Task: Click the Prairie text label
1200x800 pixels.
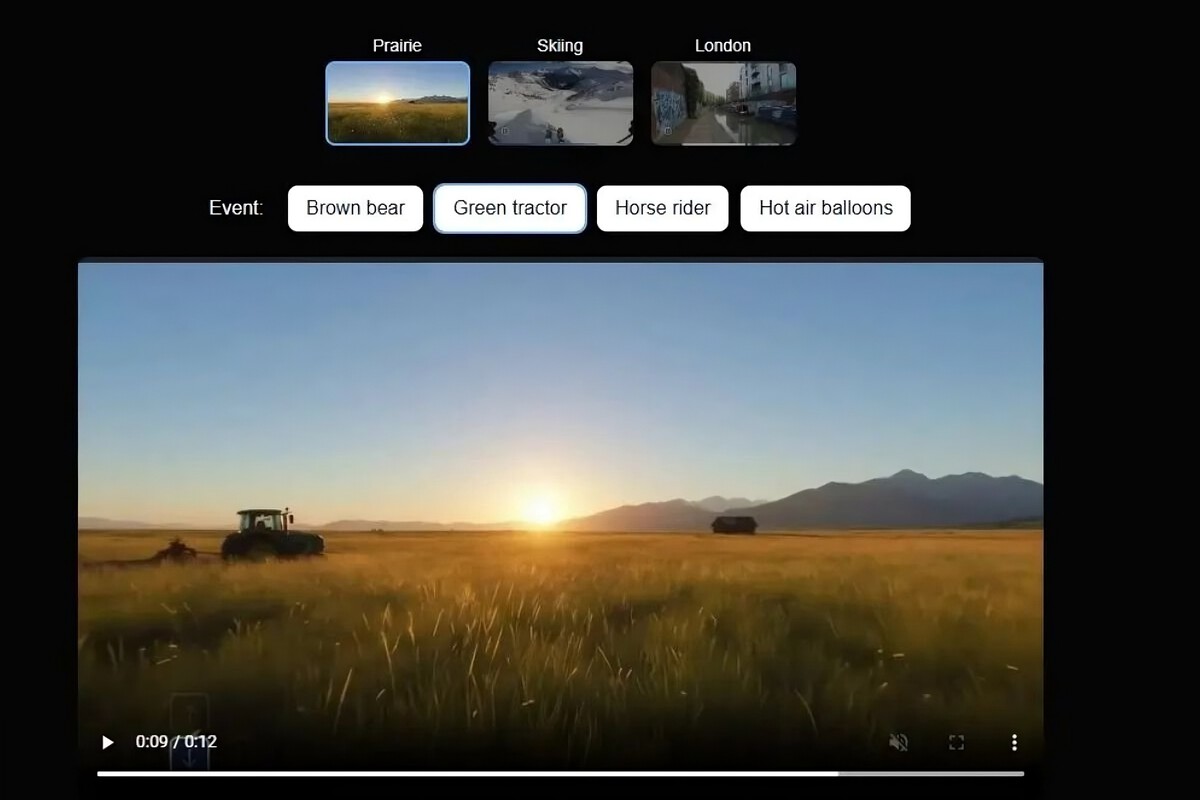Action: click(397, 46)
